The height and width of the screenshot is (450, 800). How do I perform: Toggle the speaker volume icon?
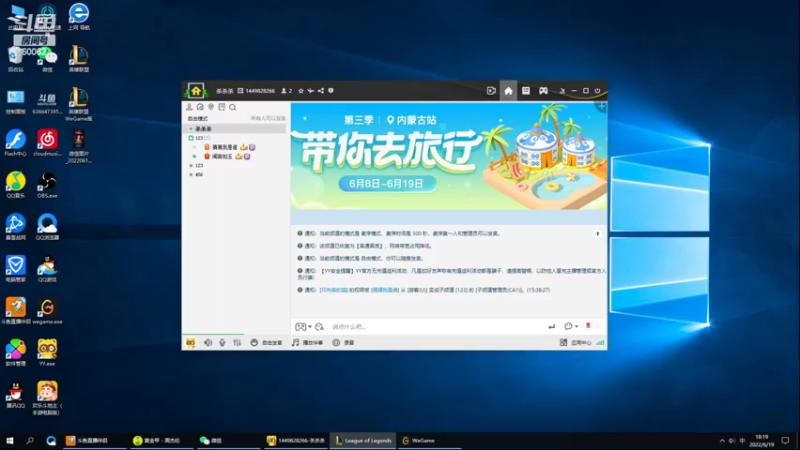pyautogui.click(x=208, y=343)
